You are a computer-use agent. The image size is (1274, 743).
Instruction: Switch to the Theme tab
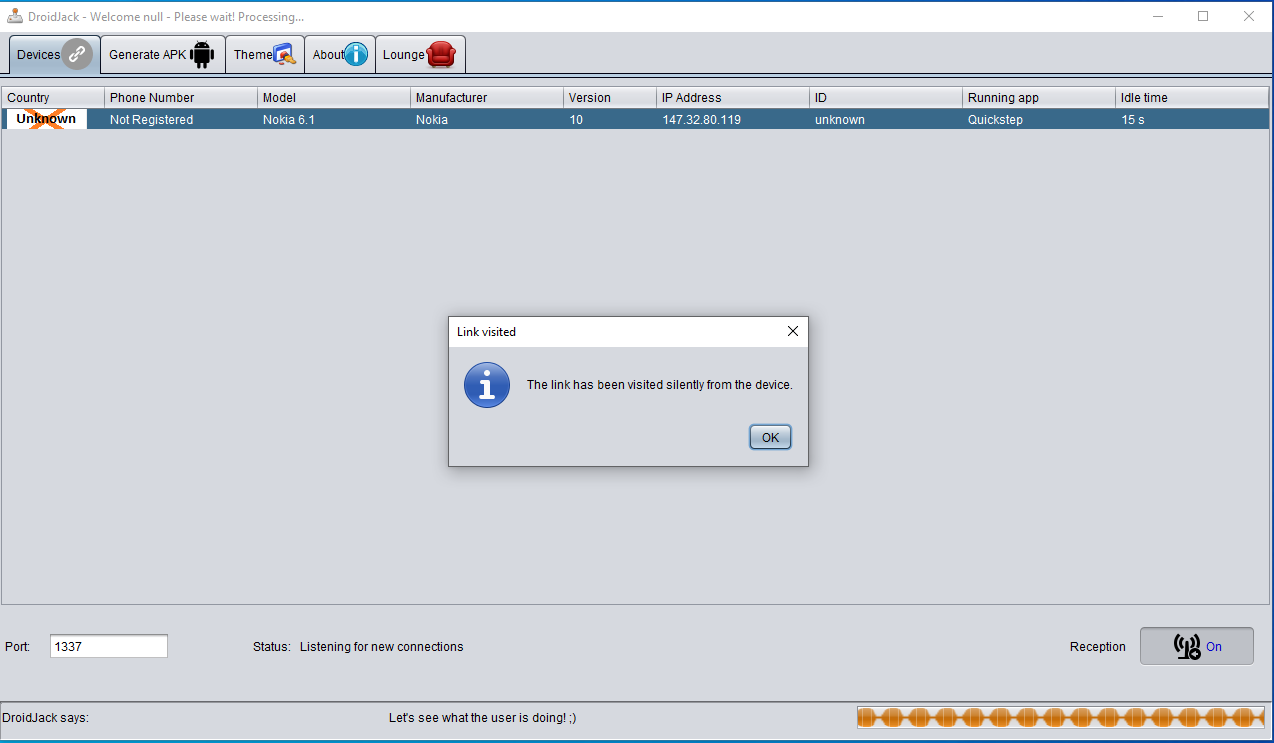[265, 55]
